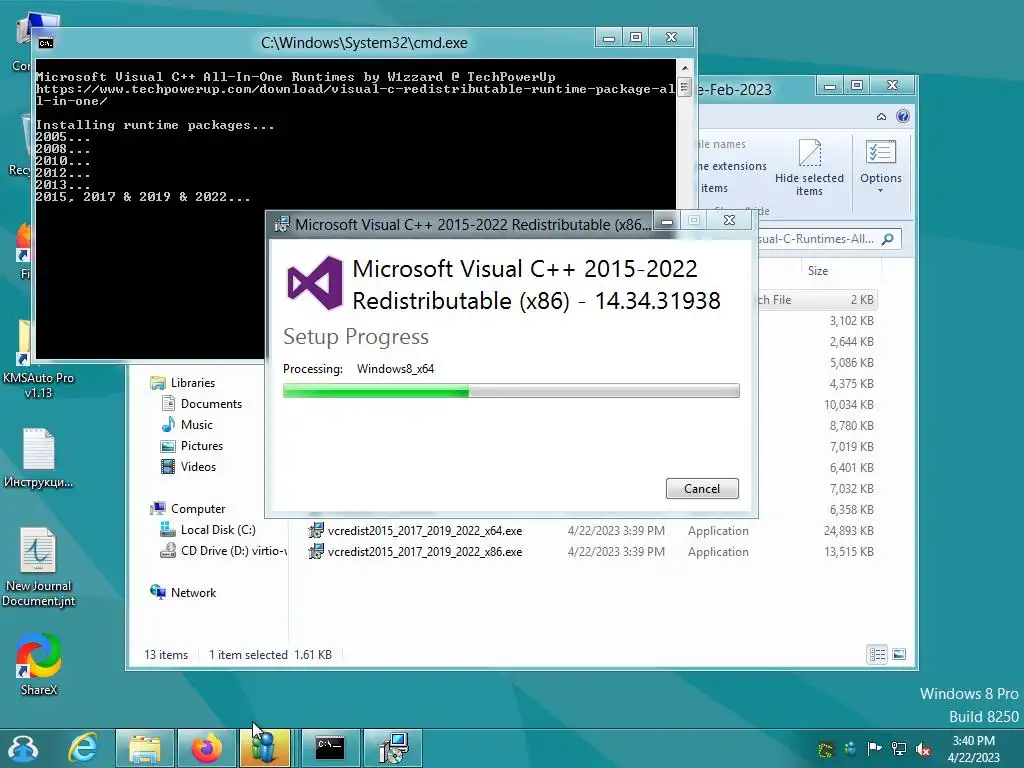Open CD Drive (D:) virtio
This screenshot has height=768, width=1024.
click(x=232, y=551)
